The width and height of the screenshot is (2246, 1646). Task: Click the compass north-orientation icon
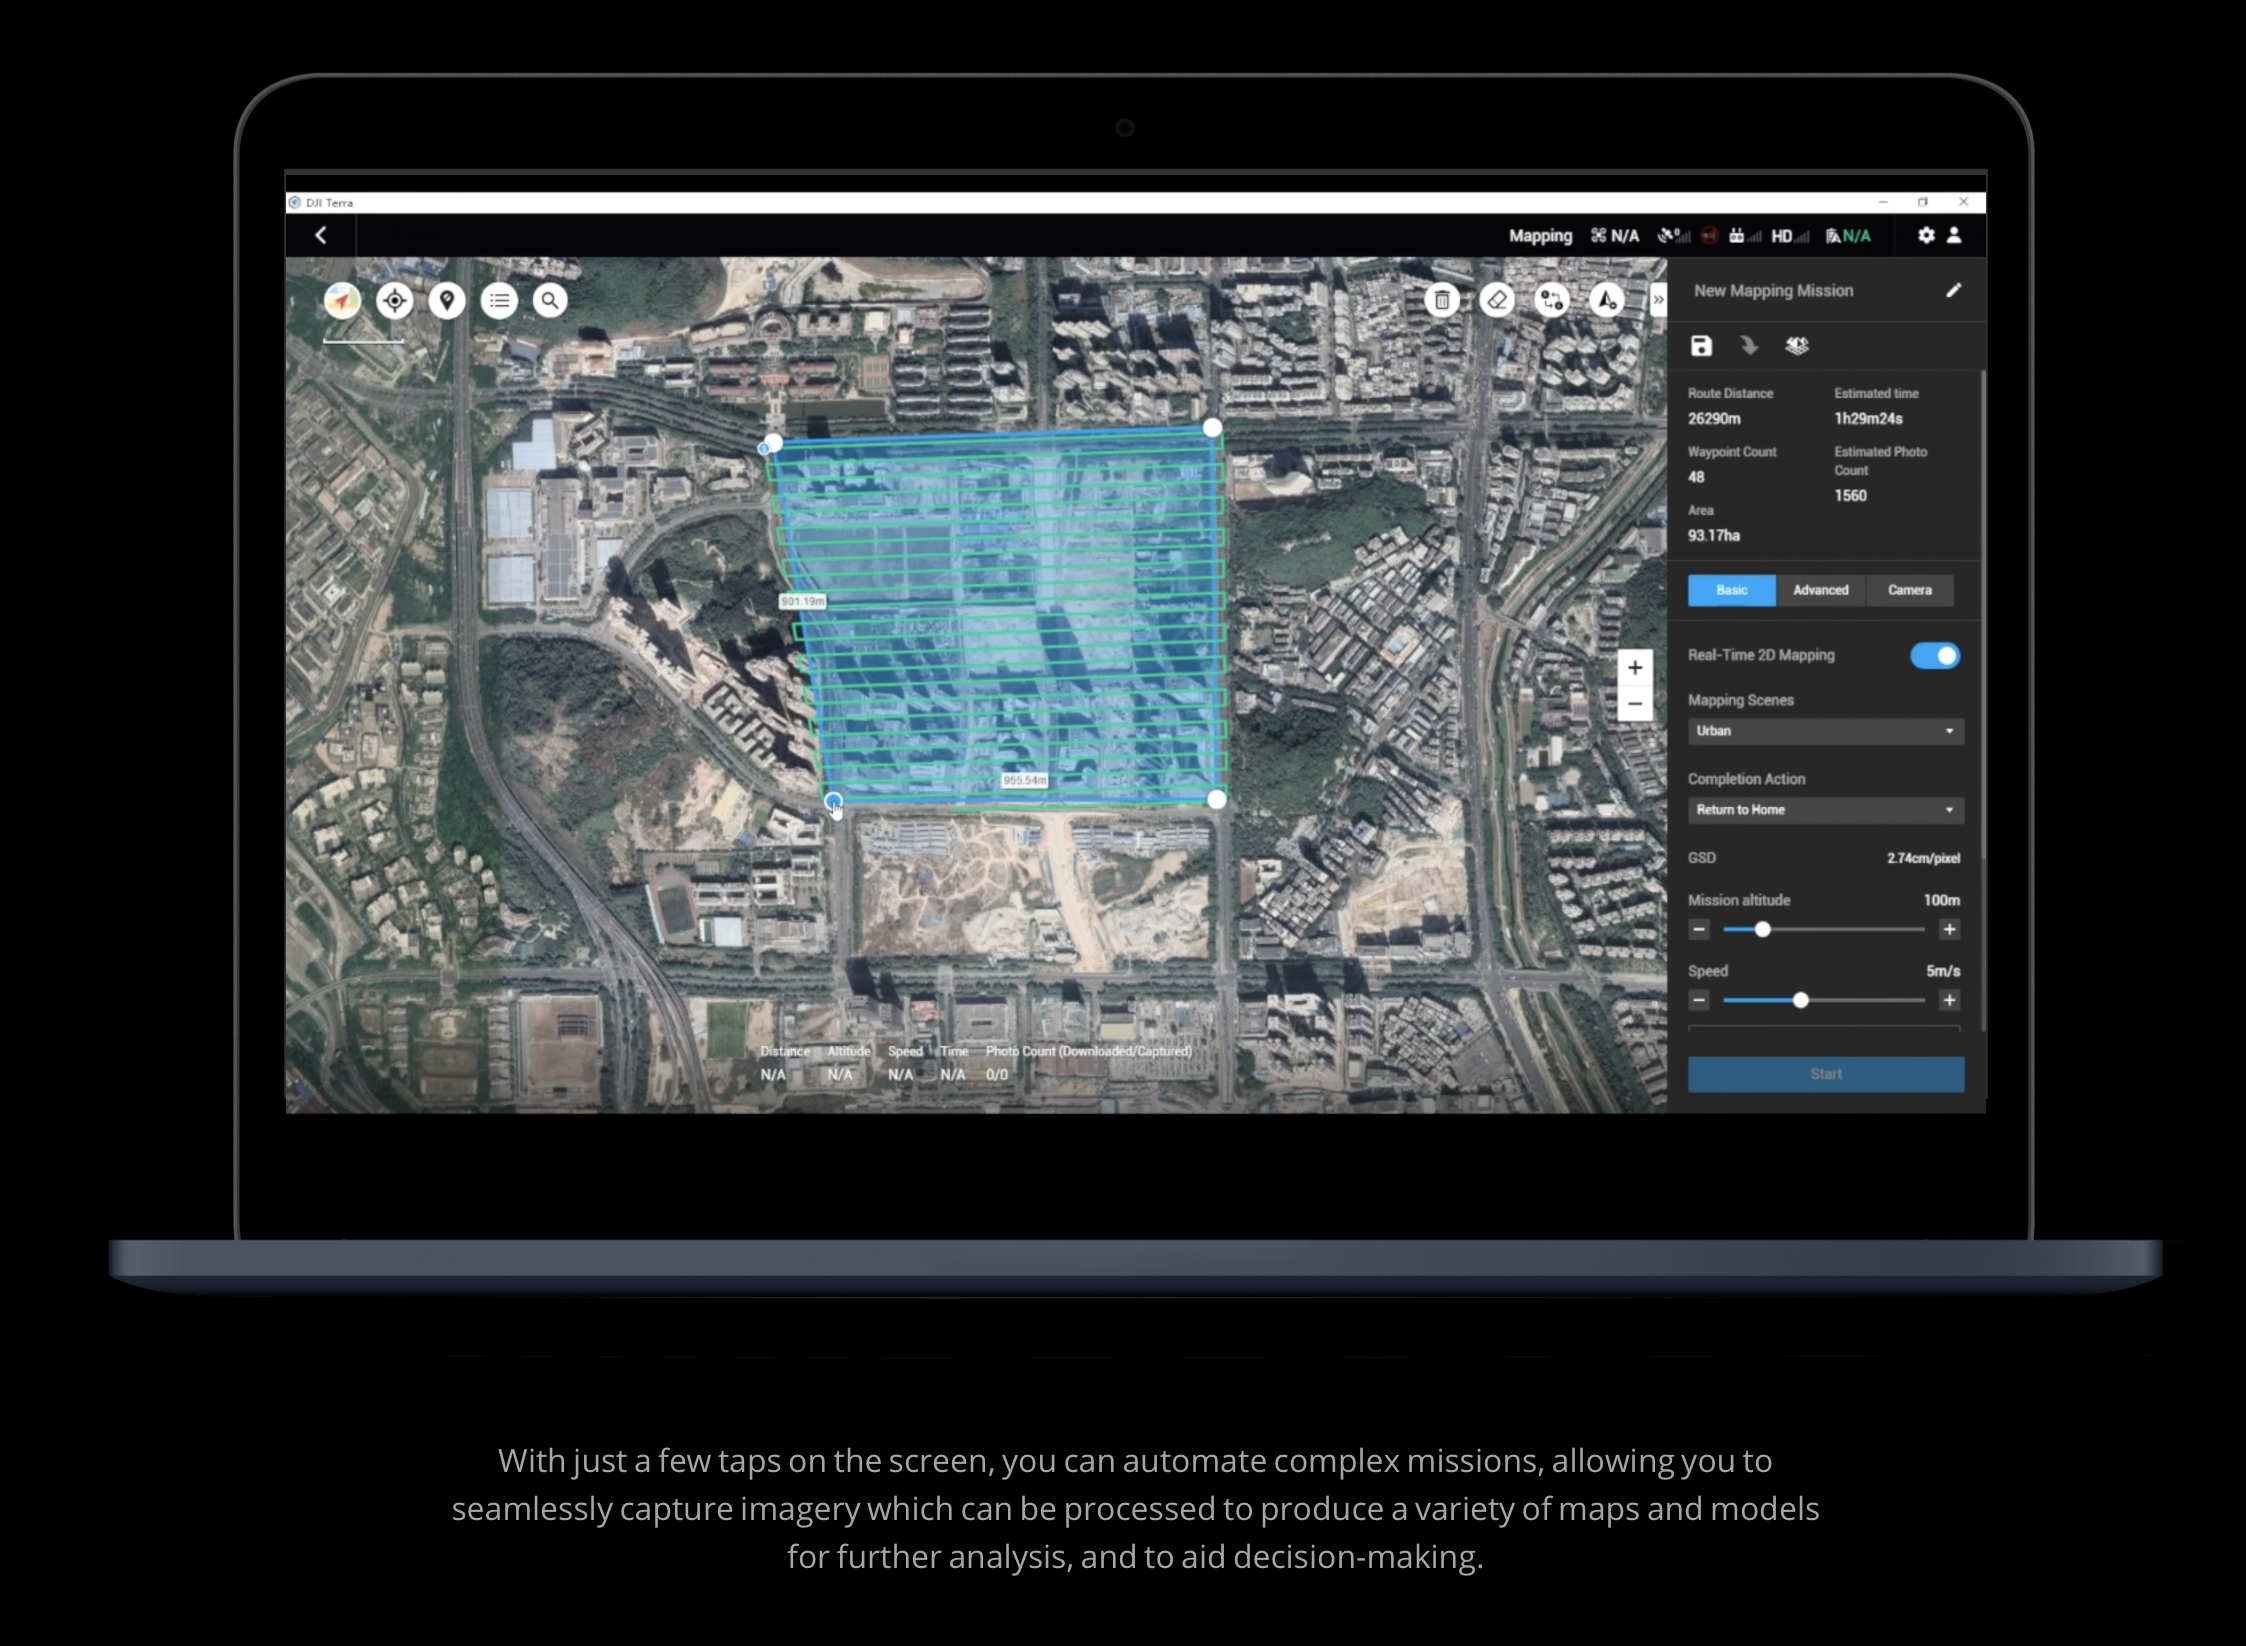pyautogui.click(x=342, y=300)
